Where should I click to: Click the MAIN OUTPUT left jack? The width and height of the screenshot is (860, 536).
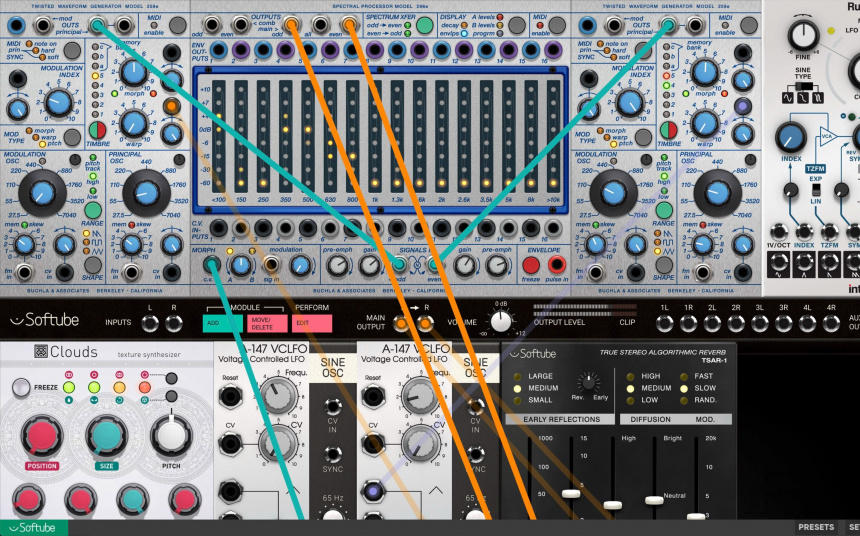tap(401, 324)
